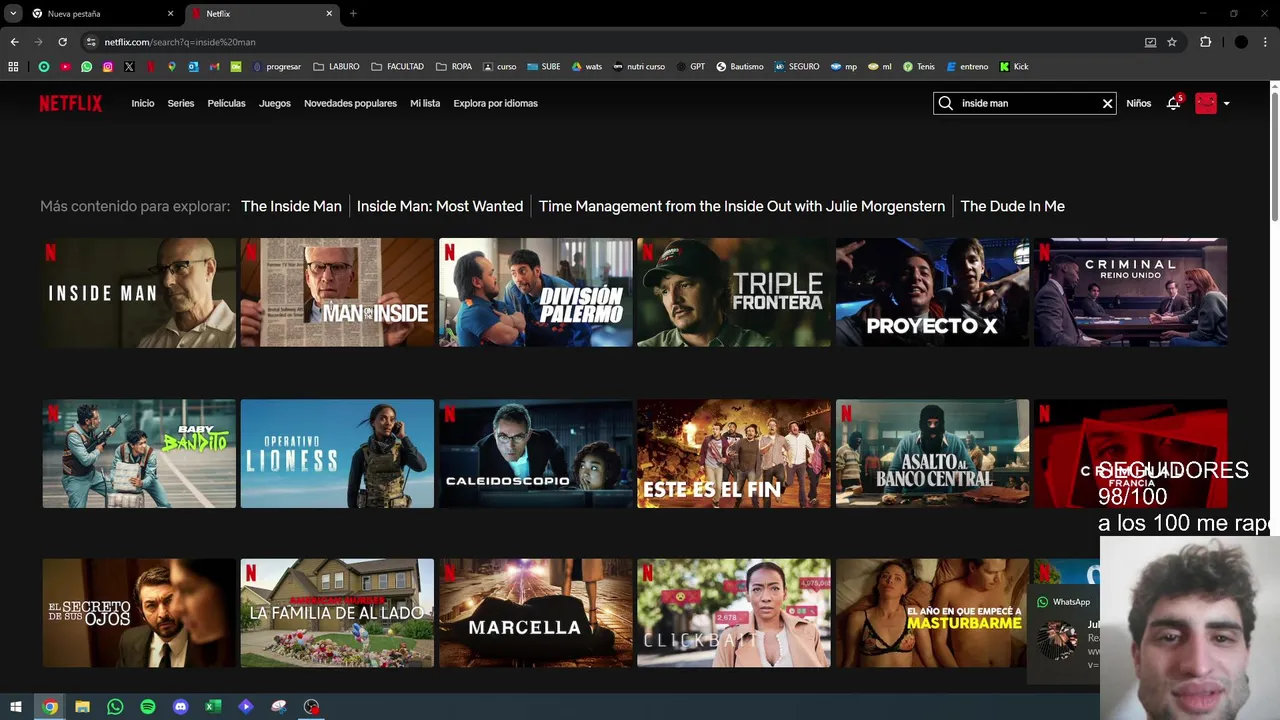Open the Juegos section
Image resolution: width=1280 pixels, height=720 pixels.
point(275,103)
